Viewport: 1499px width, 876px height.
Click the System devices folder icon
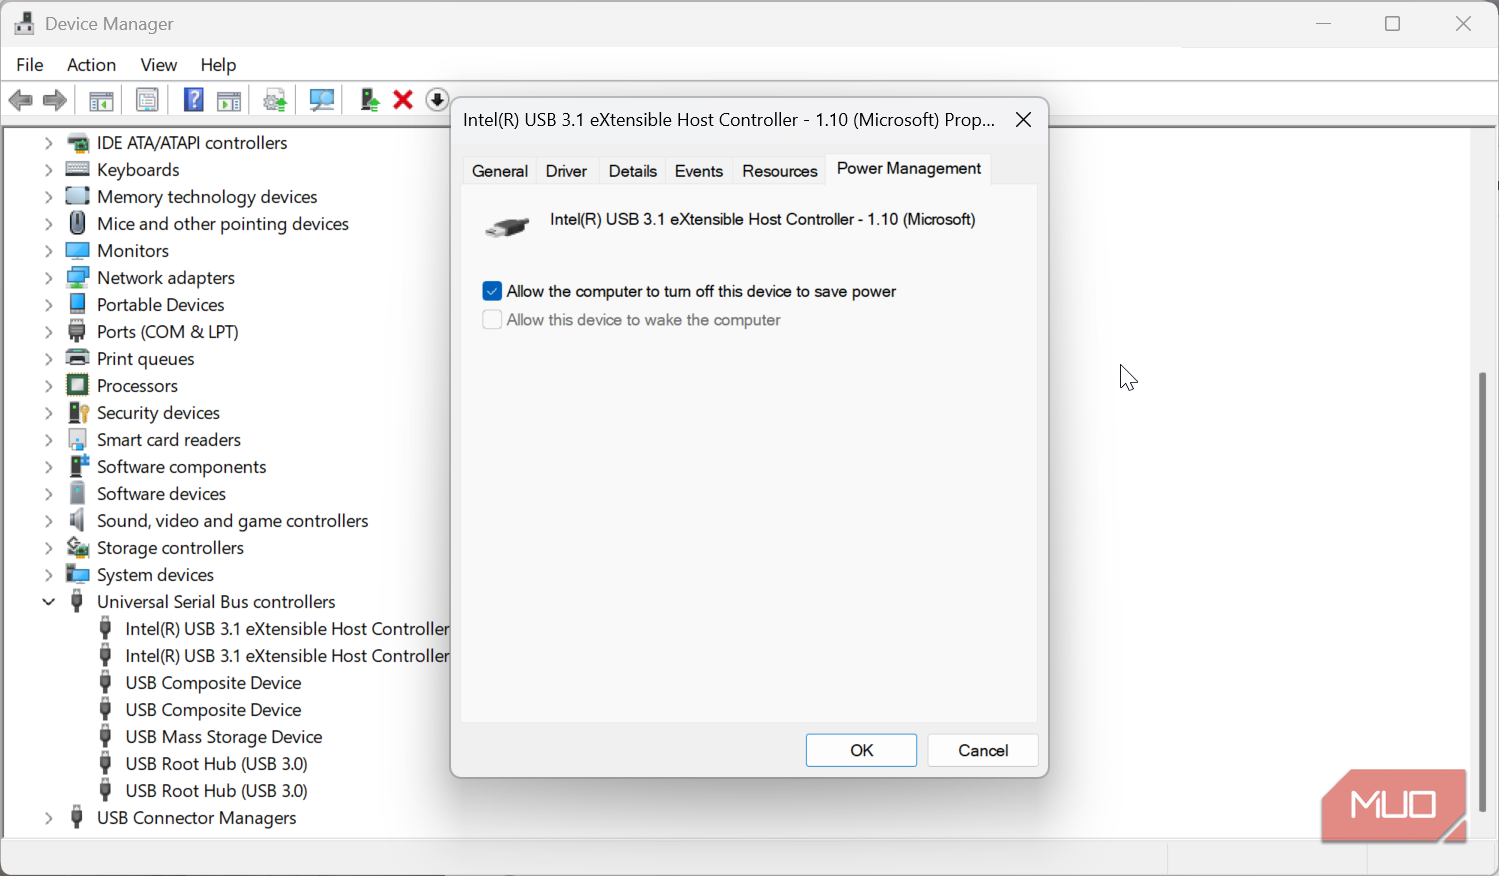tap(77, 574)
